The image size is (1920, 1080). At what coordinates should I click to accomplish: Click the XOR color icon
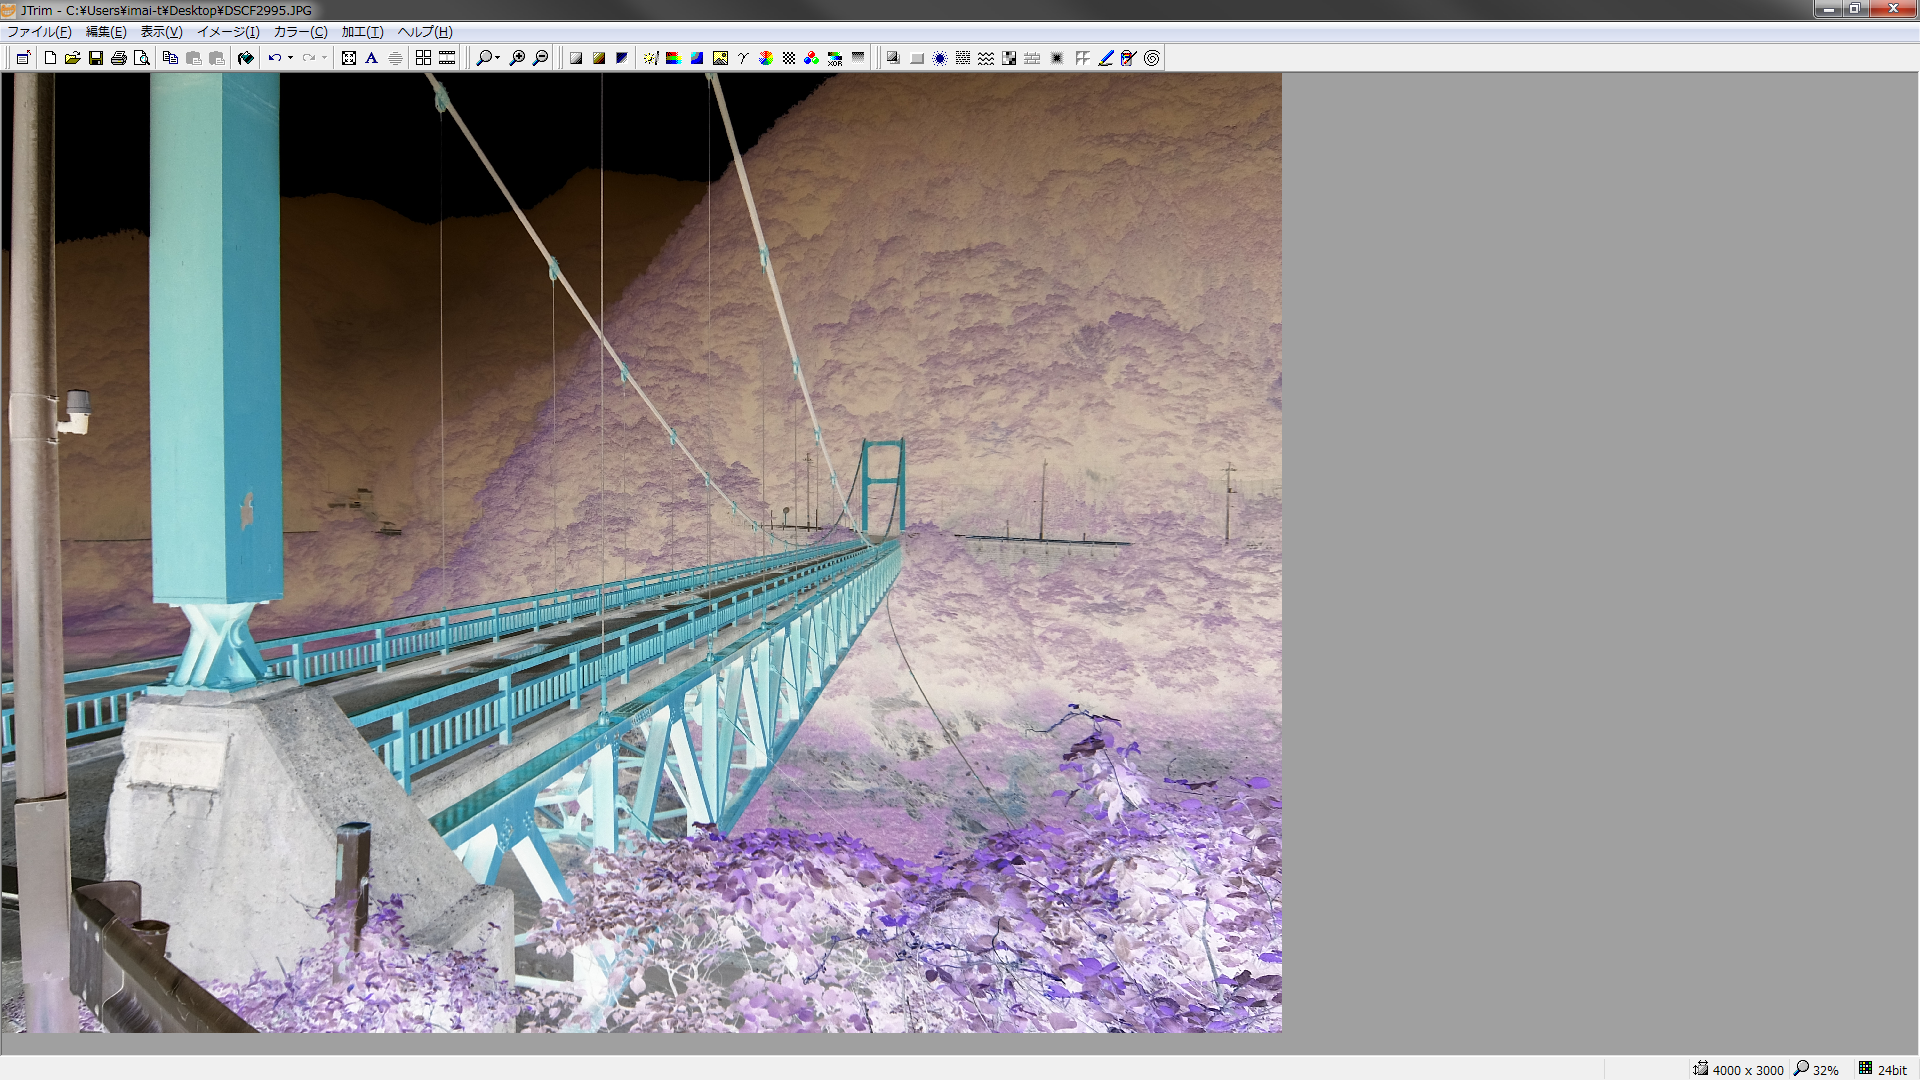click(835, 58)
